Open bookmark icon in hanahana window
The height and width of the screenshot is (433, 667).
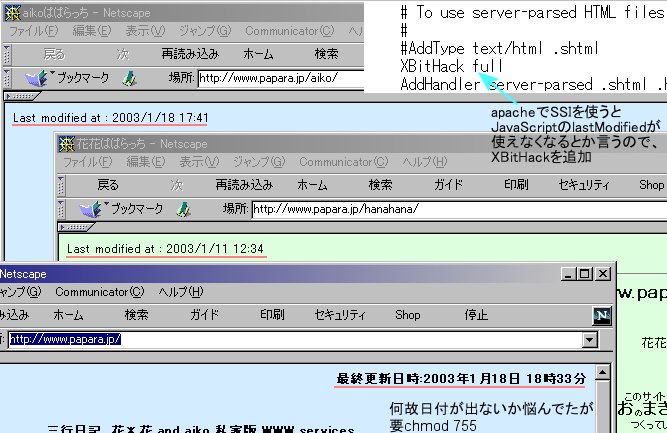click(x=91, y=209)
